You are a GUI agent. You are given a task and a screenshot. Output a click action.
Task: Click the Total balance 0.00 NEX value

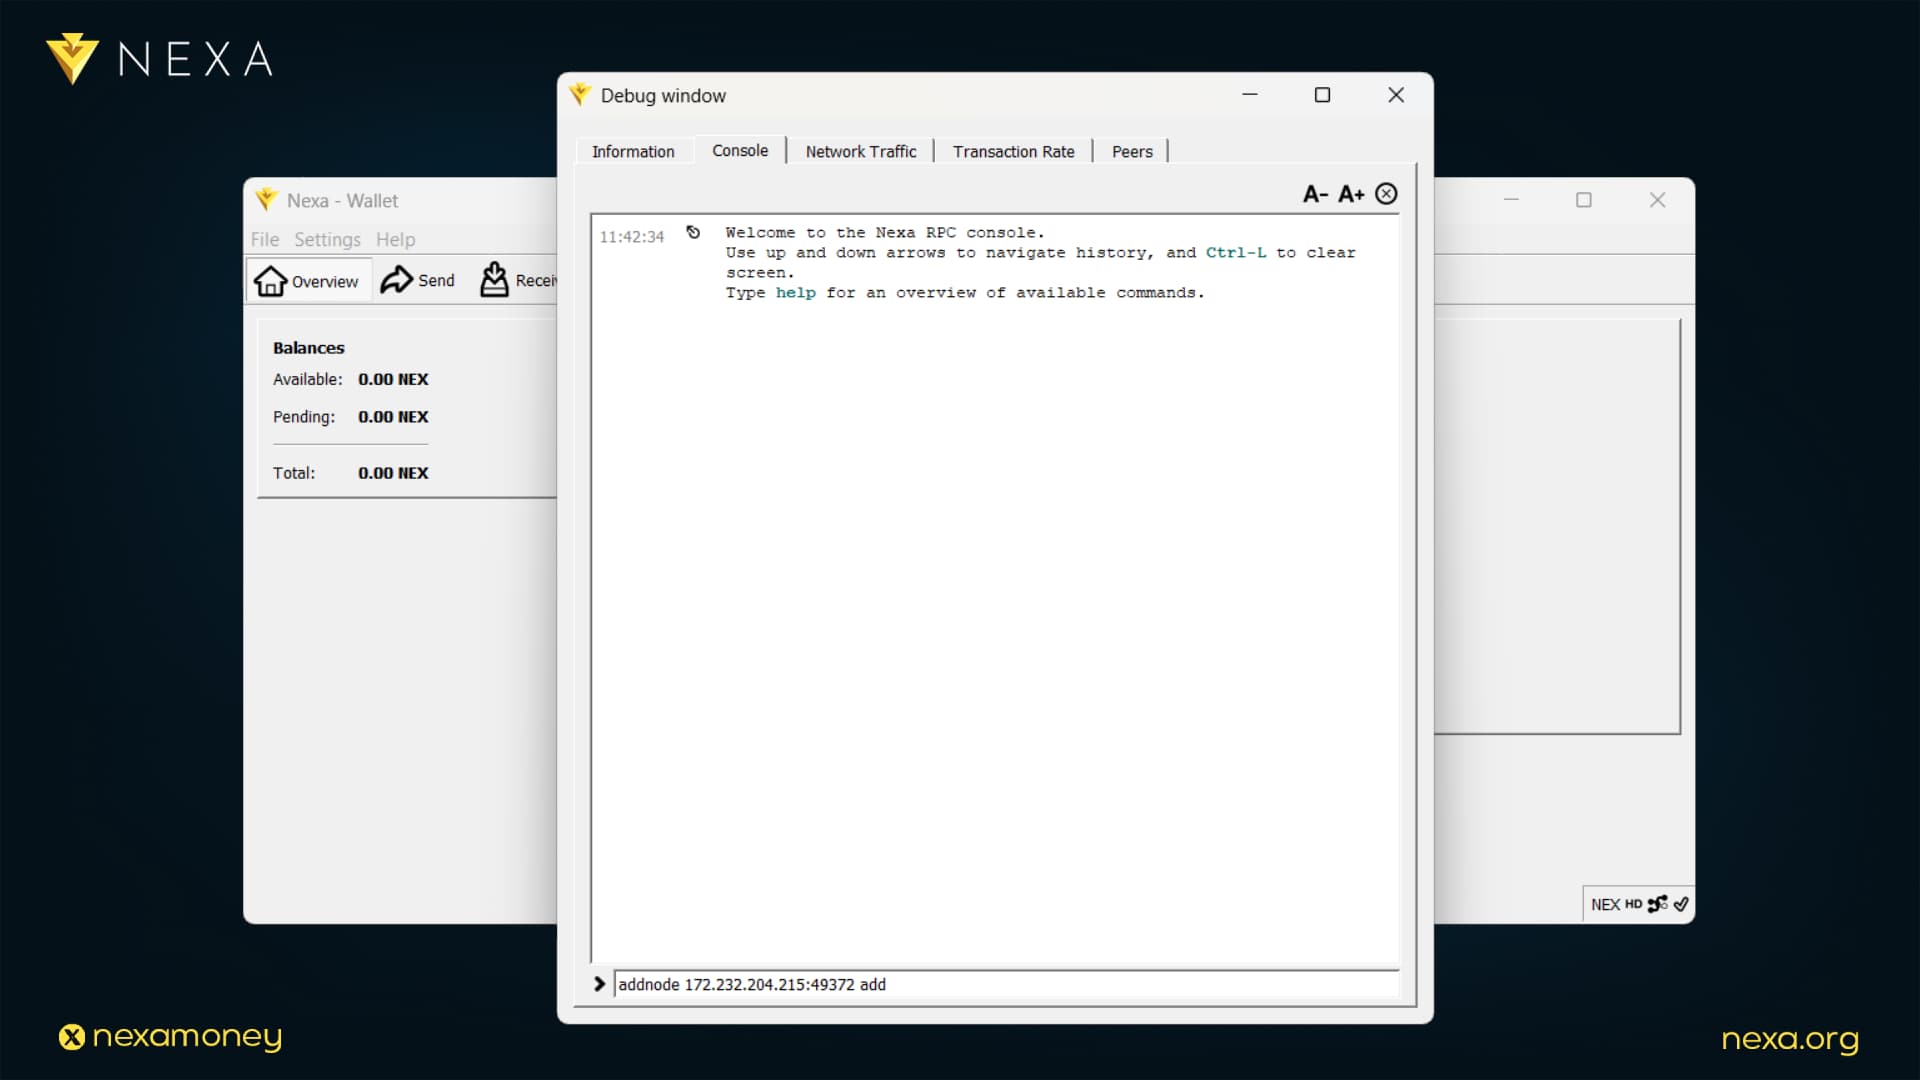tap(393, 473)
